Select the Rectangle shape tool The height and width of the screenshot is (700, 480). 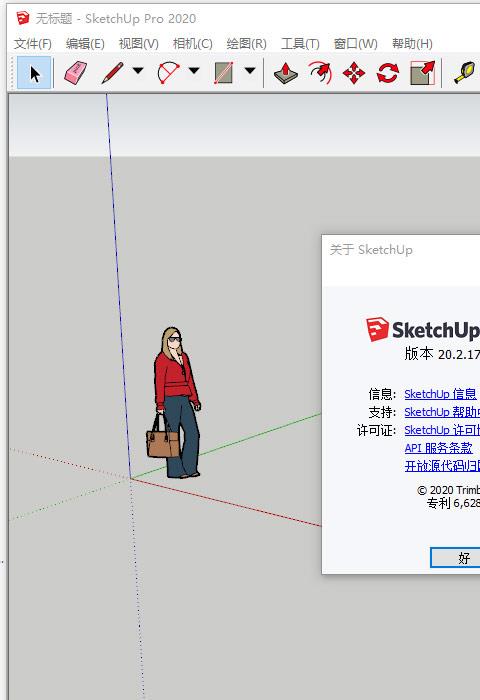click(x=224, y=73)
